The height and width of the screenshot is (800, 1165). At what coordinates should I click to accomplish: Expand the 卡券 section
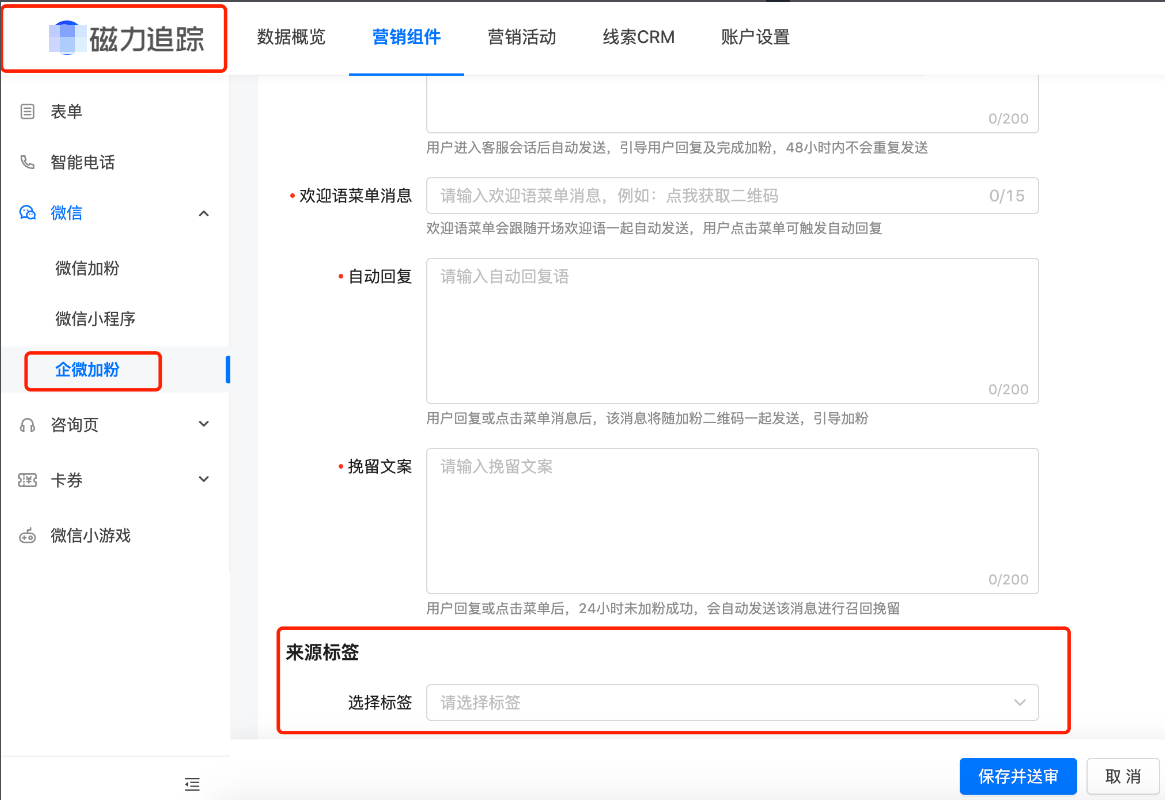pyautogui.click(x=203, y=480)
